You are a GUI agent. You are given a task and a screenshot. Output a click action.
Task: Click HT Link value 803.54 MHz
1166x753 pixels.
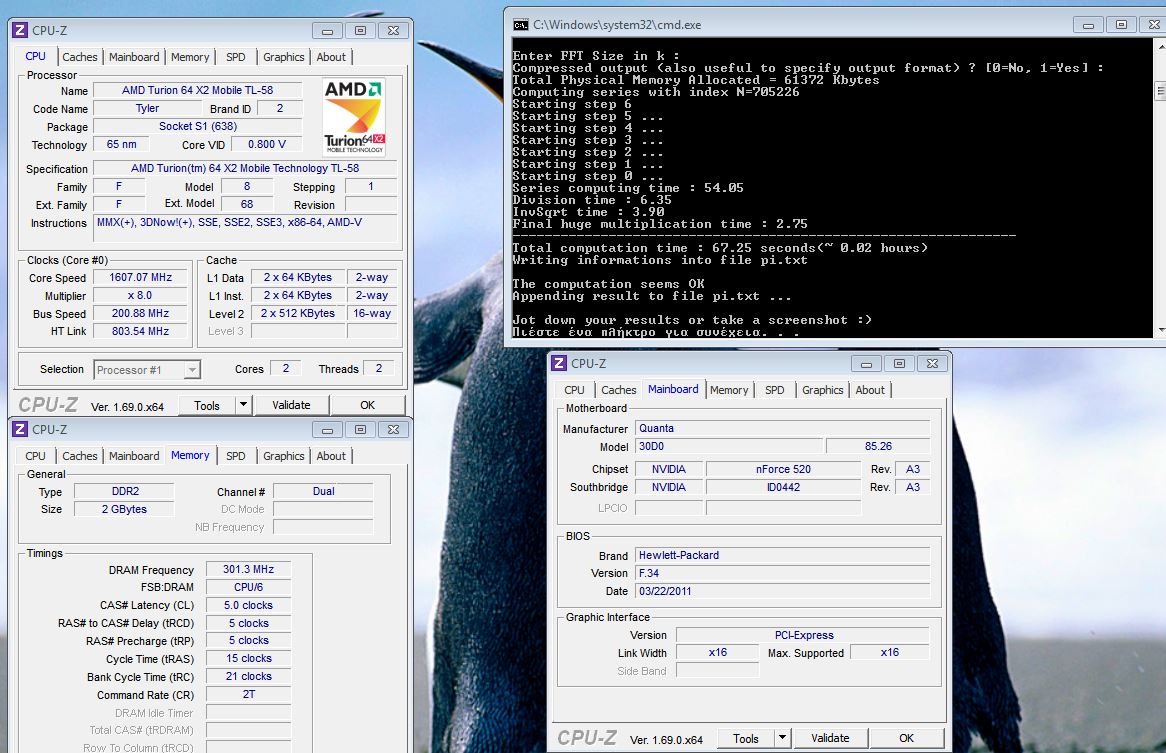[x=141, y=332]
